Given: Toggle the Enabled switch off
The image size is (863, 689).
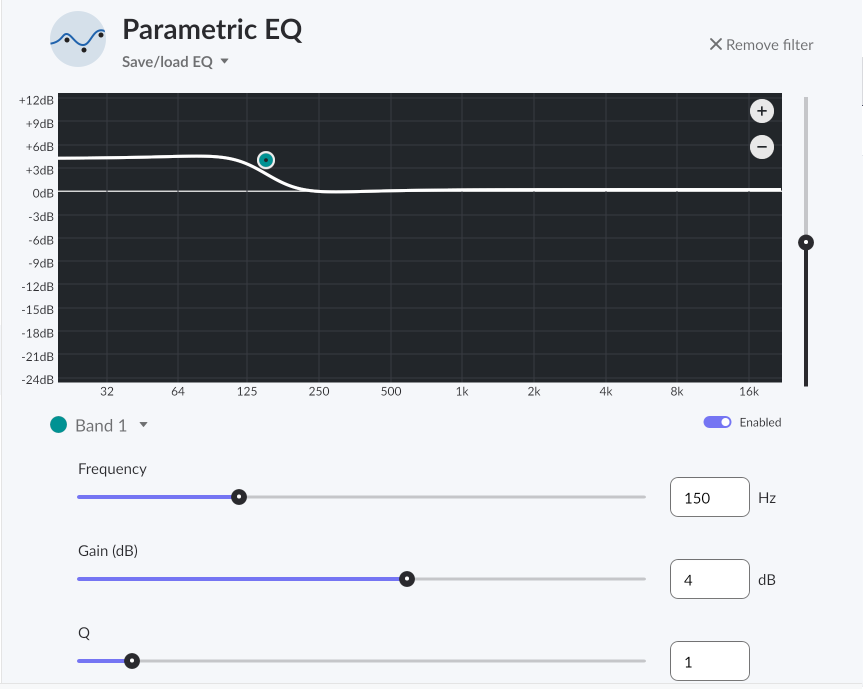Looking at the screenshot, I should 717,422.
